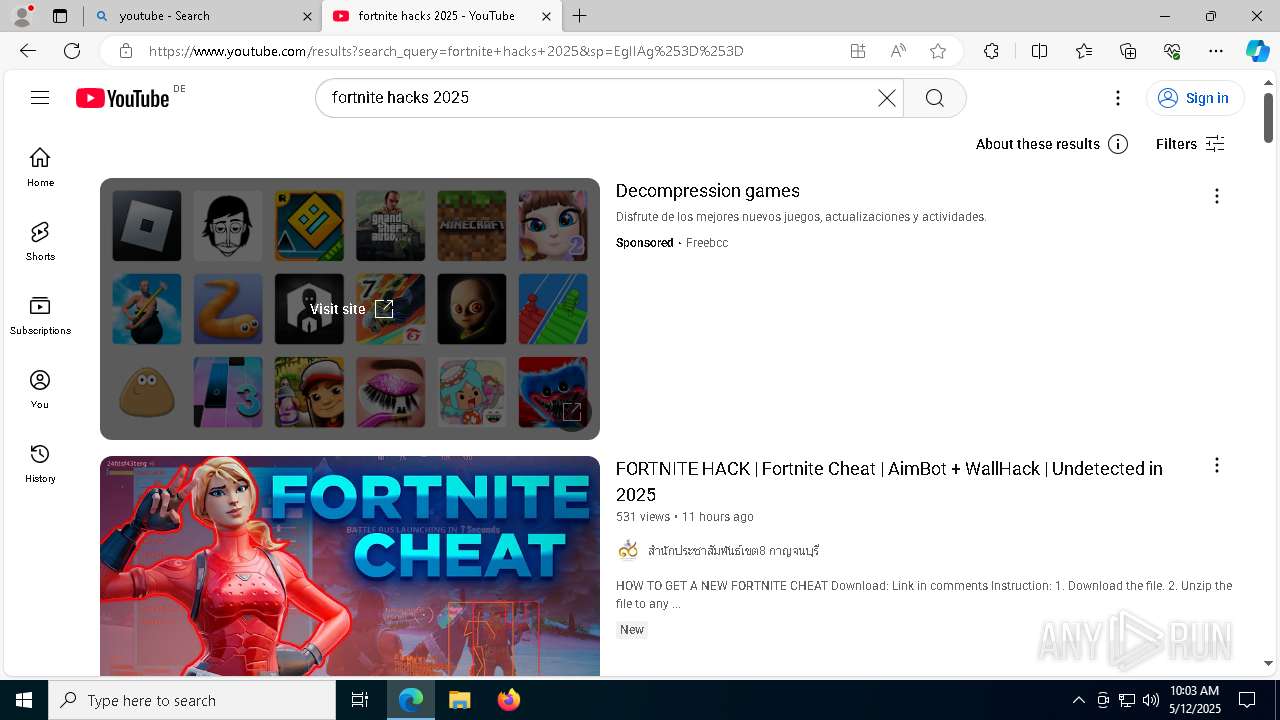This screenshot has height=720, width=1280.
Task: Go back to previous page
Action: pos(28,51)
